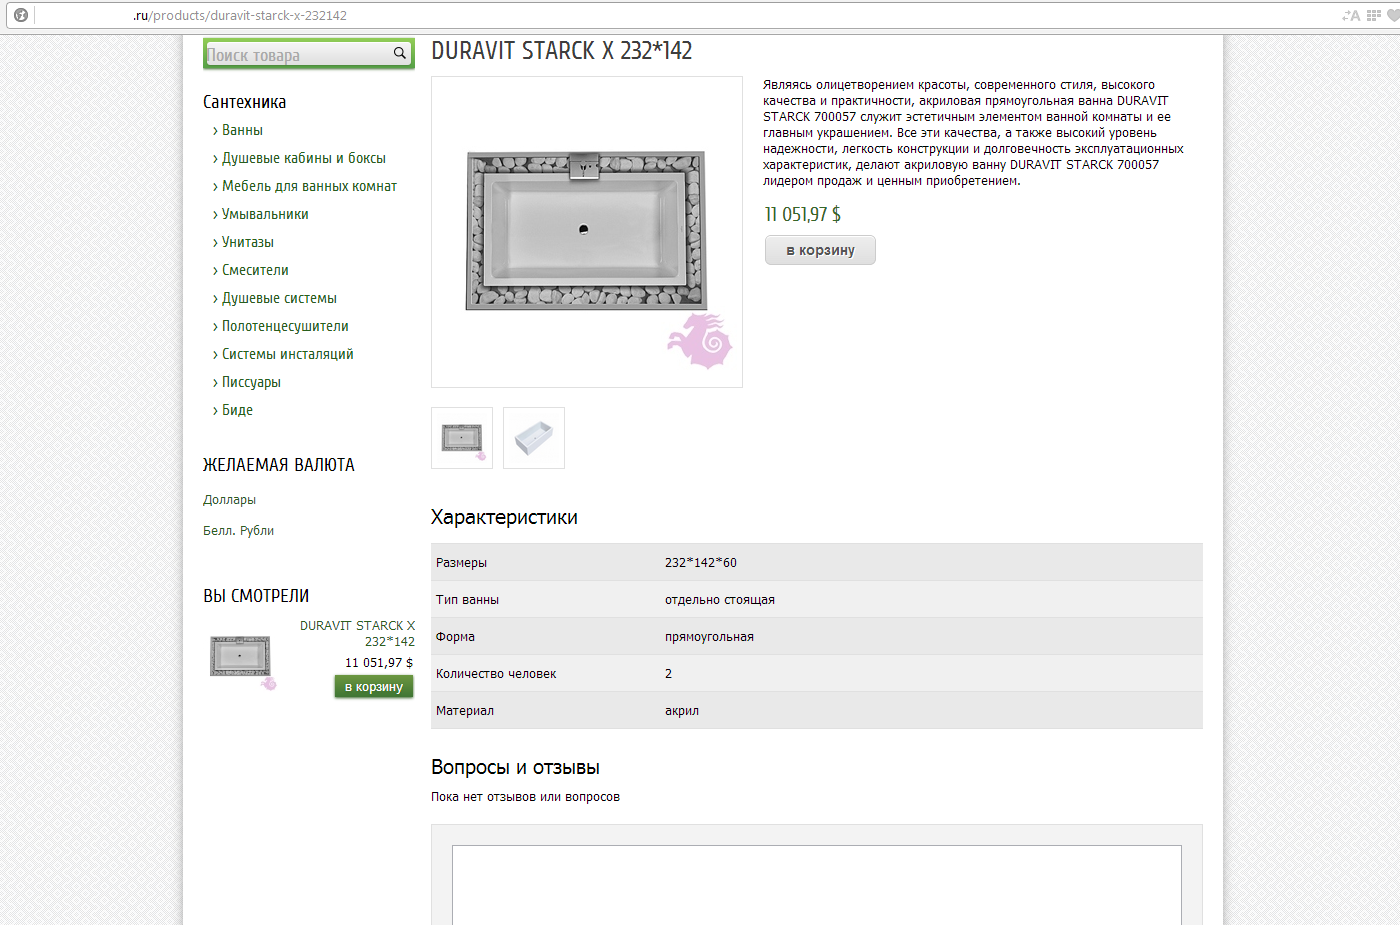The height and width of the screenshot is (925, 1400).
Task: Click the browser site info icon
Action: coord(20,15)
